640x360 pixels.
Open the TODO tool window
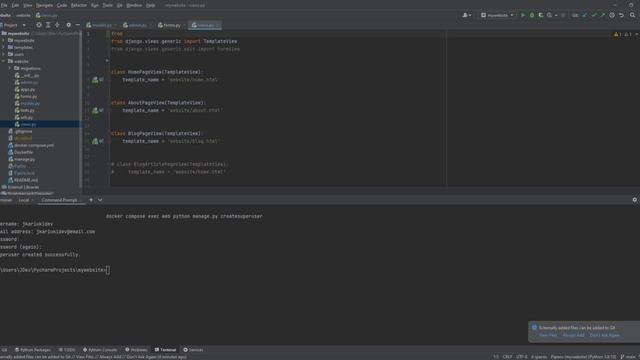tap(67, 350)
